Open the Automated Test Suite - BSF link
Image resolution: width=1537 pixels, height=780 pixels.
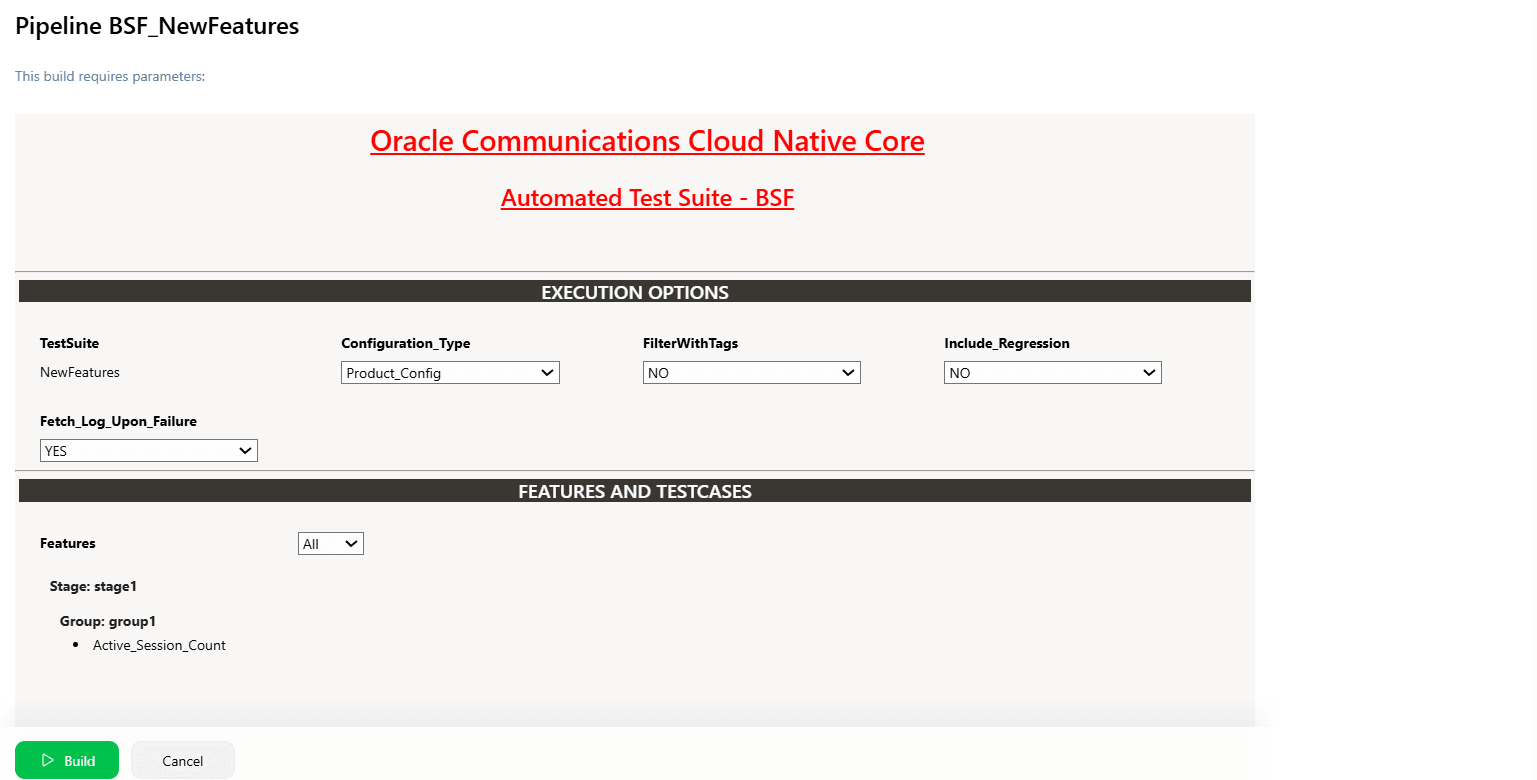[647, 197]
